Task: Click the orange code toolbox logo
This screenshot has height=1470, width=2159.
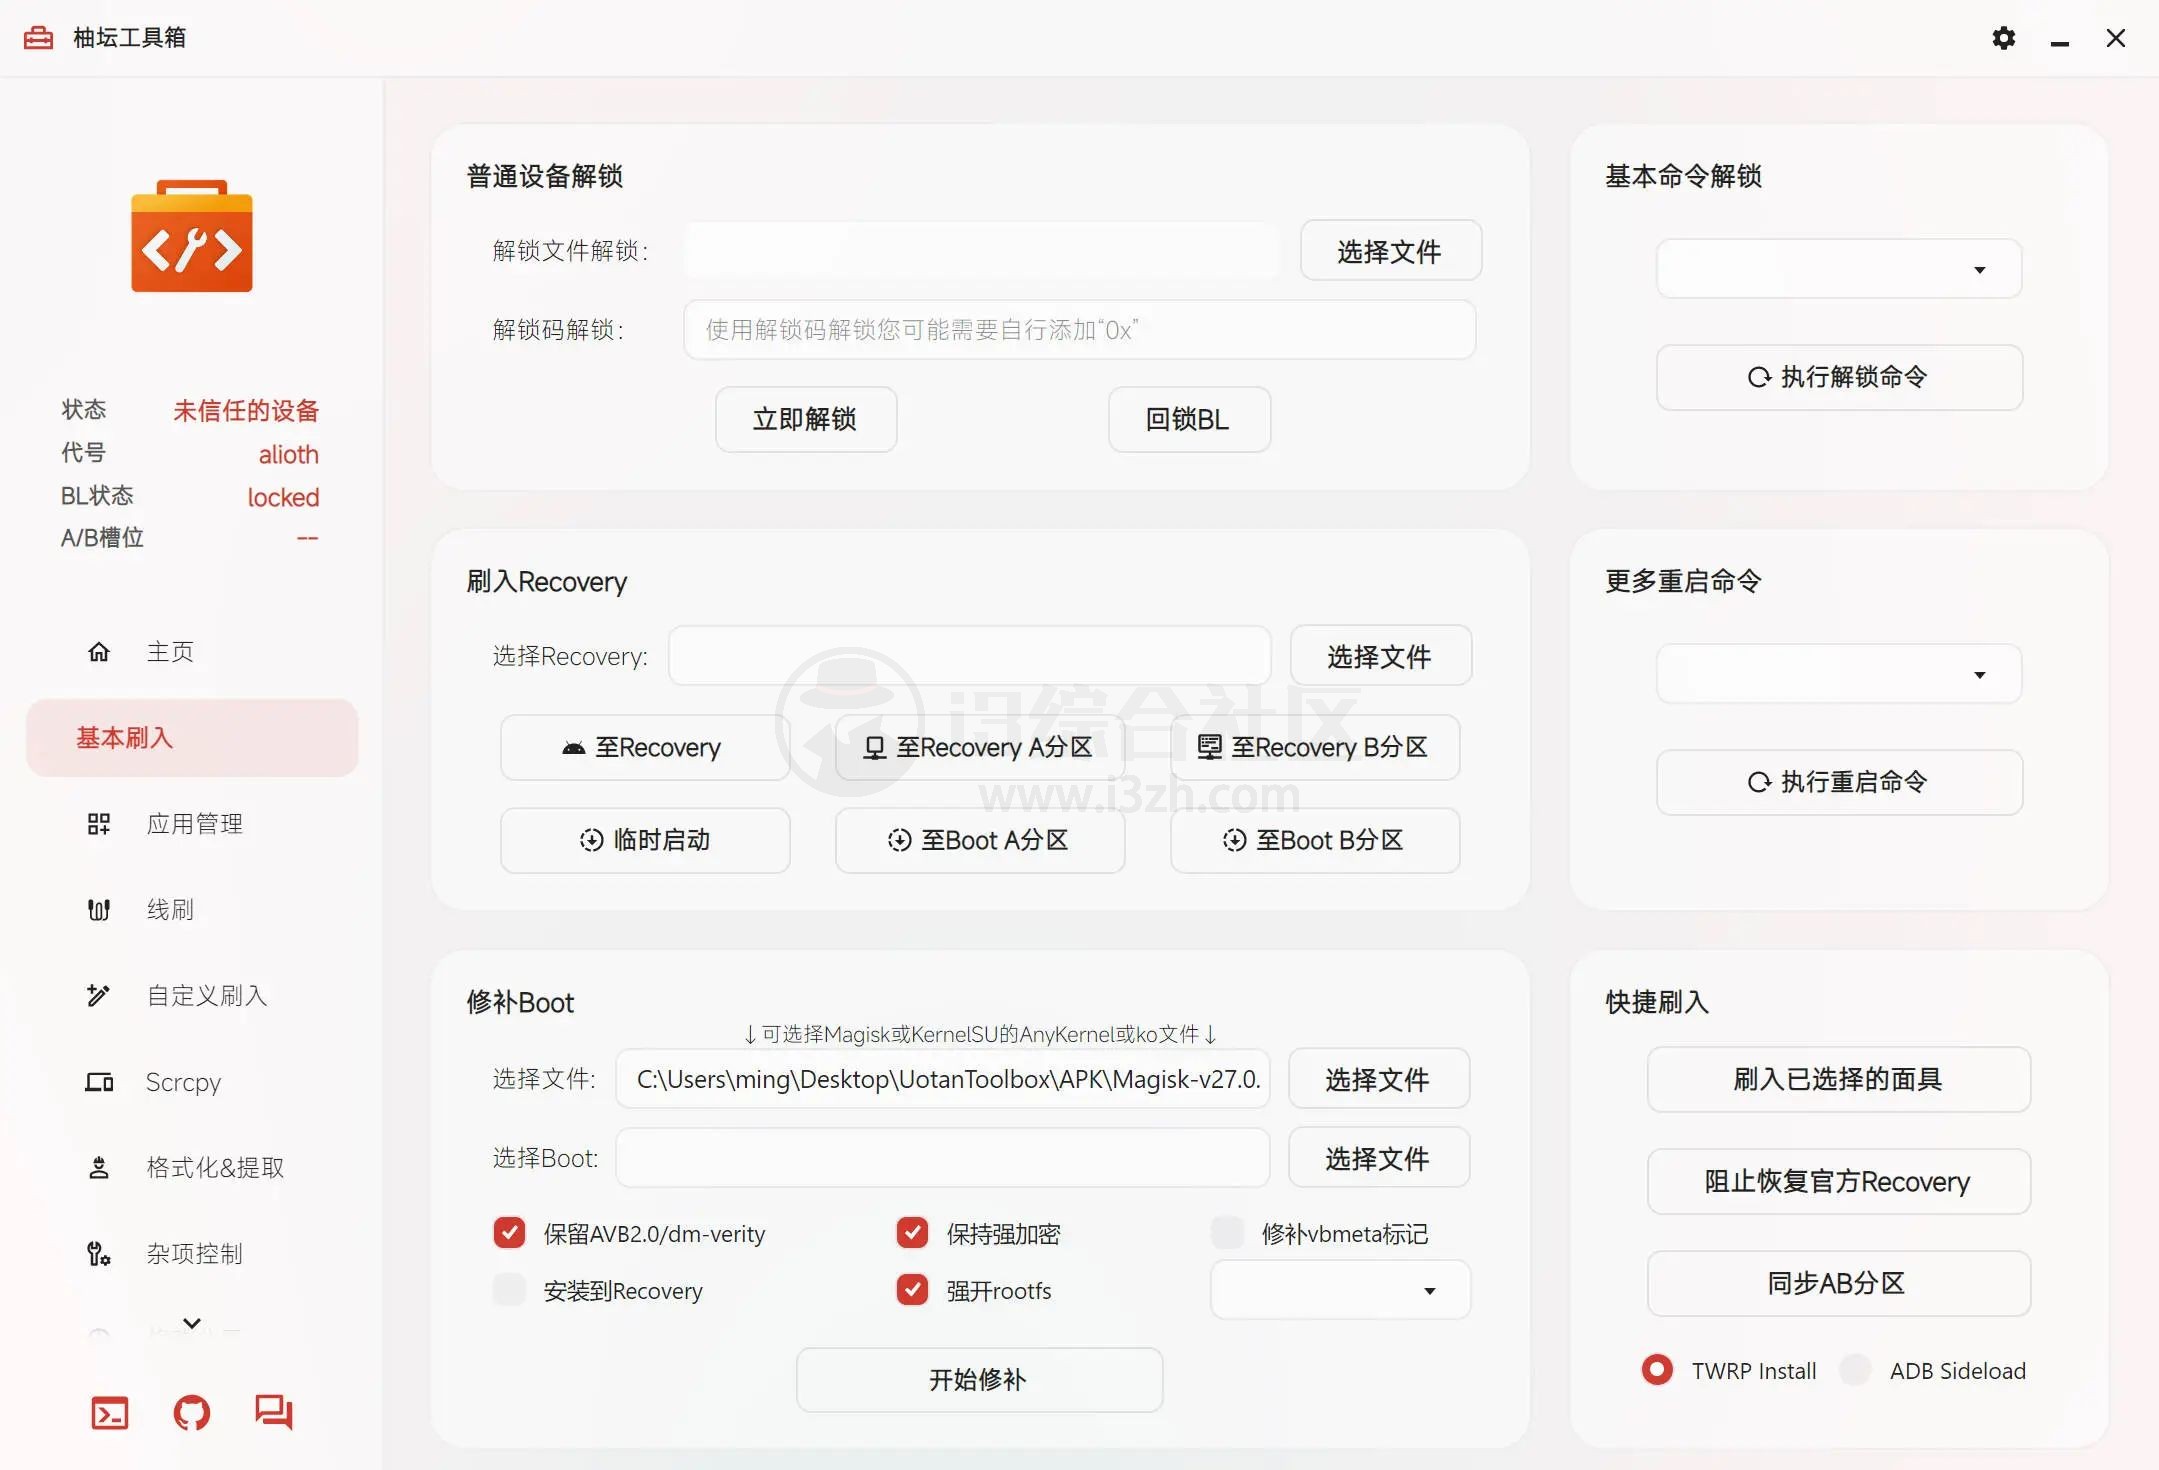Action: tap(192, 236)
